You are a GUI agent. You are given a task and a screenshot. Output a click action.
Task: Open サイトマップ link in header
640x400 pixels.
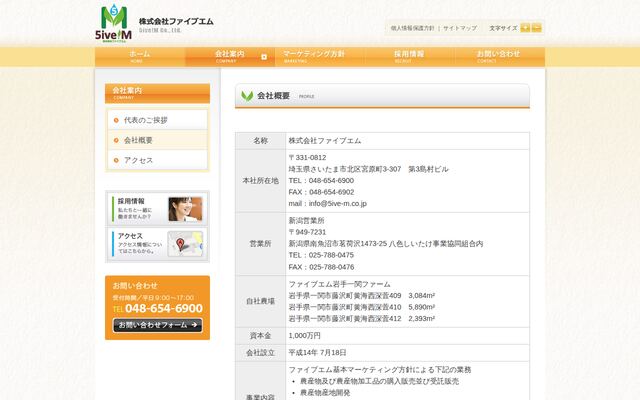(x=460, y=28)
